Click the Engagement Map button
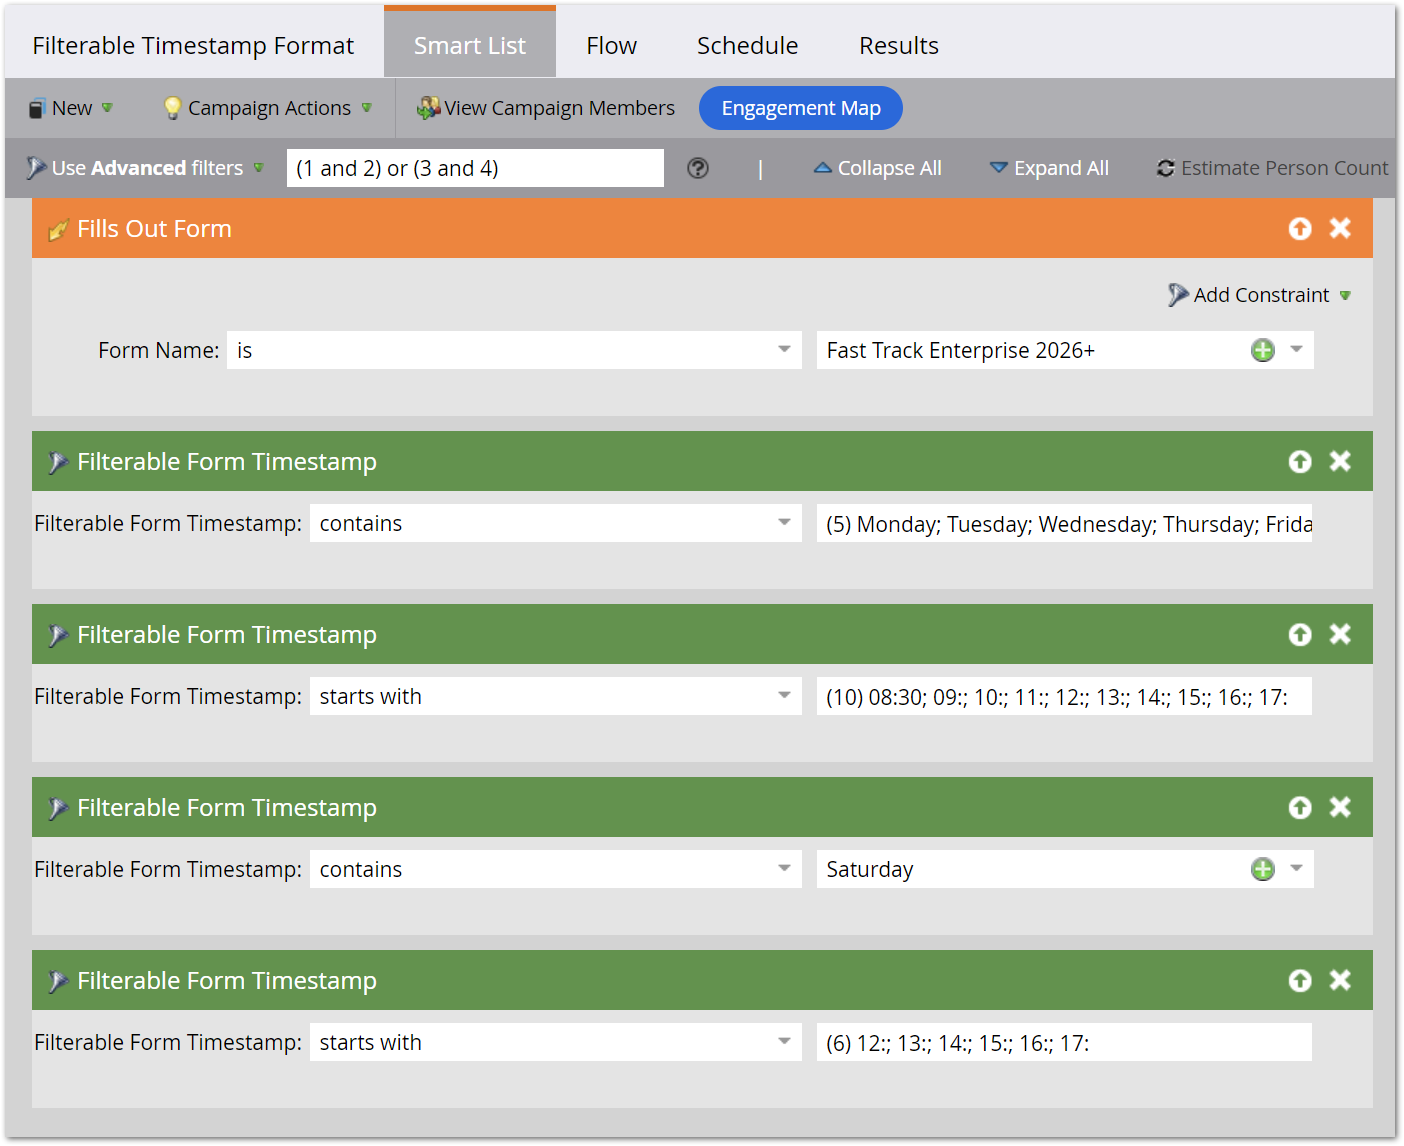The image size is (1404, 1146). point(800,108)
